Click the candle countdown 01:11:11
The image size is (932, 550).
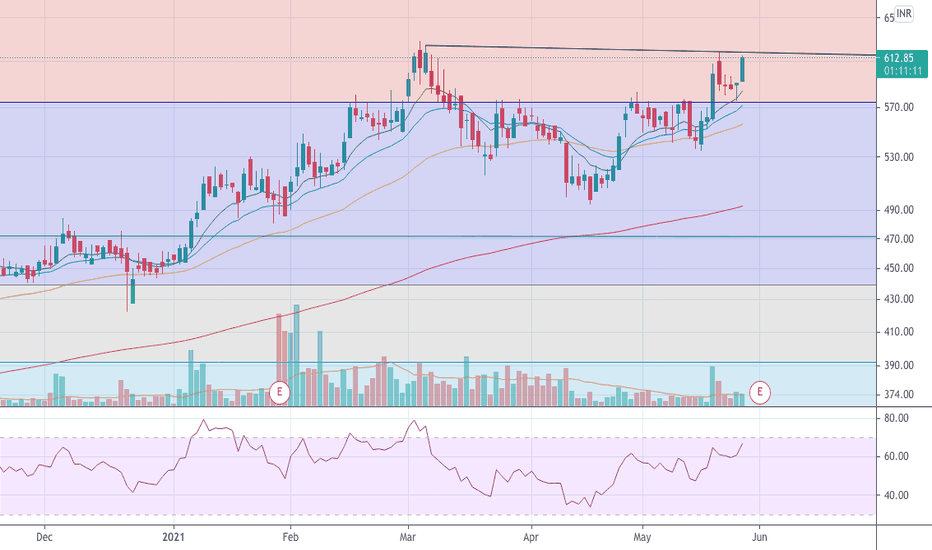pyautogui.click(x=902, y=71)
